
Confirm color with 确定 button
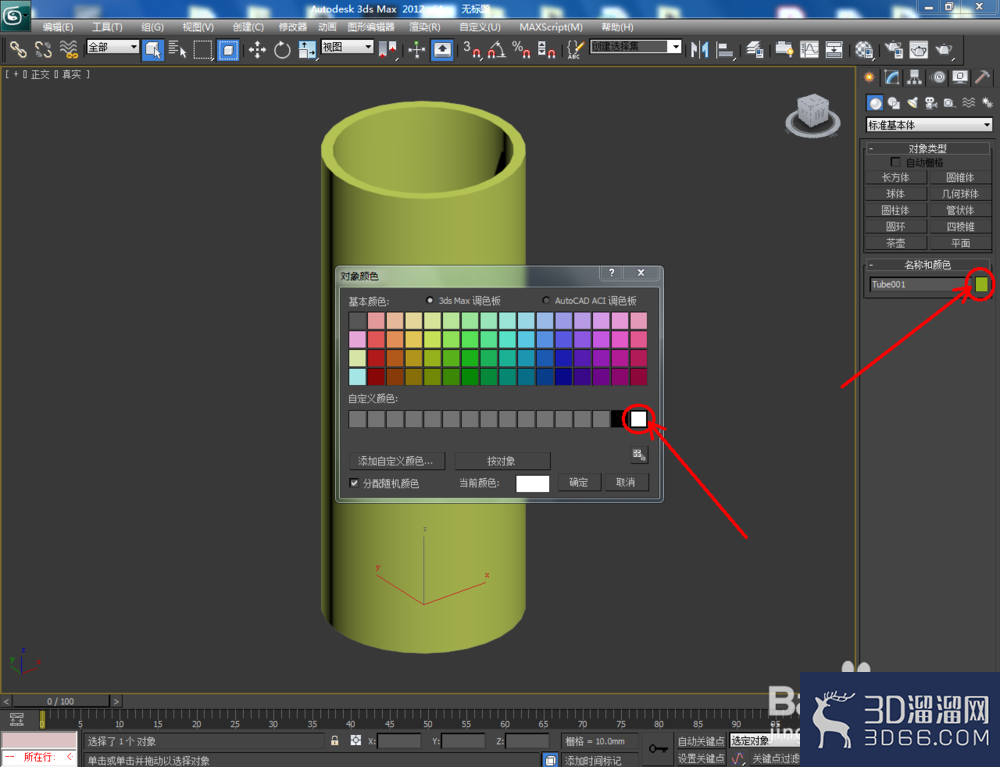point(579,483)
